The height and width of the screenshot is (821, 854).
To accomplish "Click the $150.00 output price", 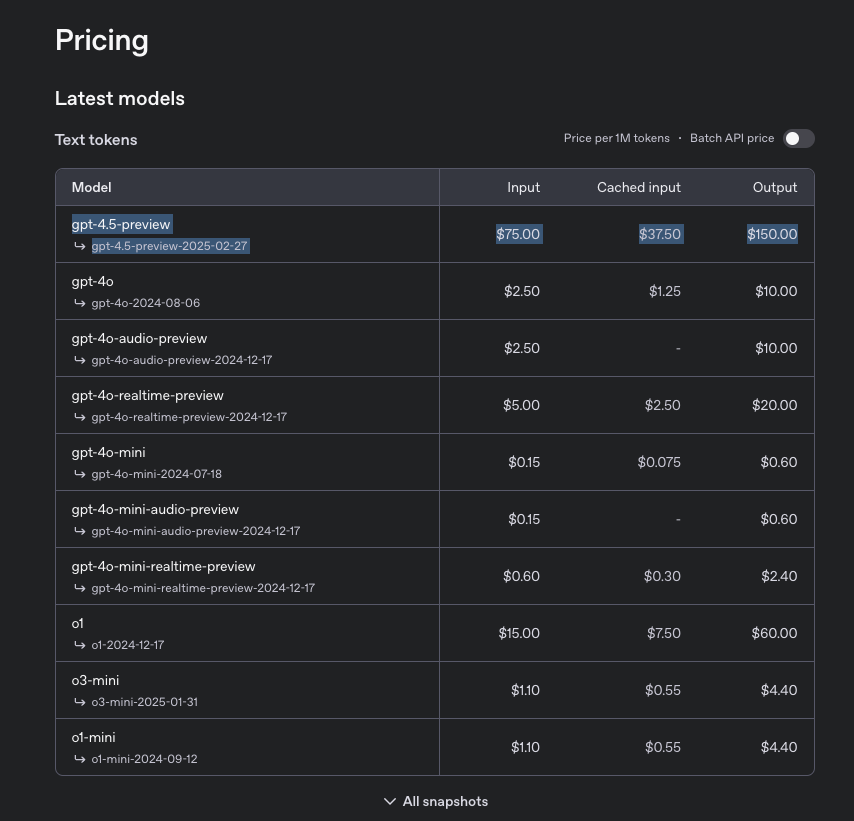I will coord(772,234).
